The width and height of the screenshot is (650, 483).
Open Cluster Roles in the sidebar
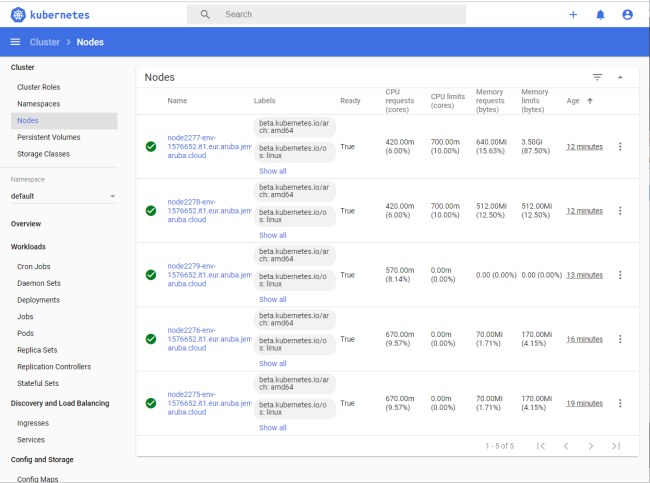pos(39,87)
